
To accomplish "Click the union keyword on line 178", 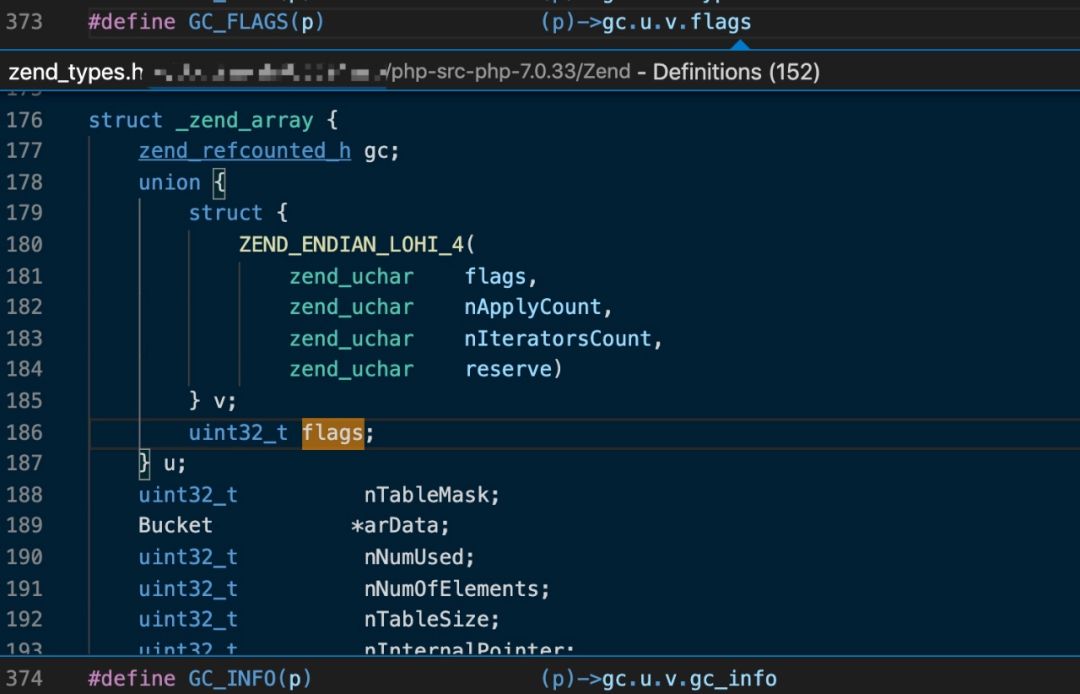I will [169, 182].
